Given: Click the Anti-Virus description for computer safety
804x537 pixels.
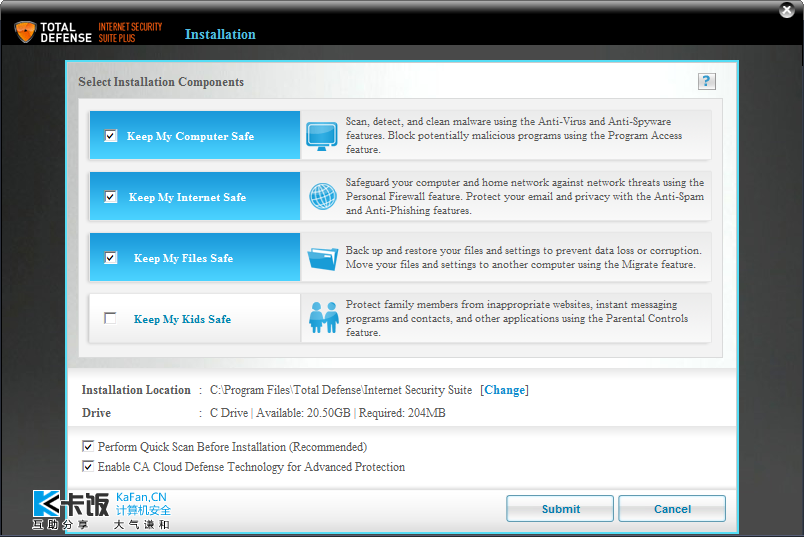Looking at the screenshot, I should click(x=514, y=135).
